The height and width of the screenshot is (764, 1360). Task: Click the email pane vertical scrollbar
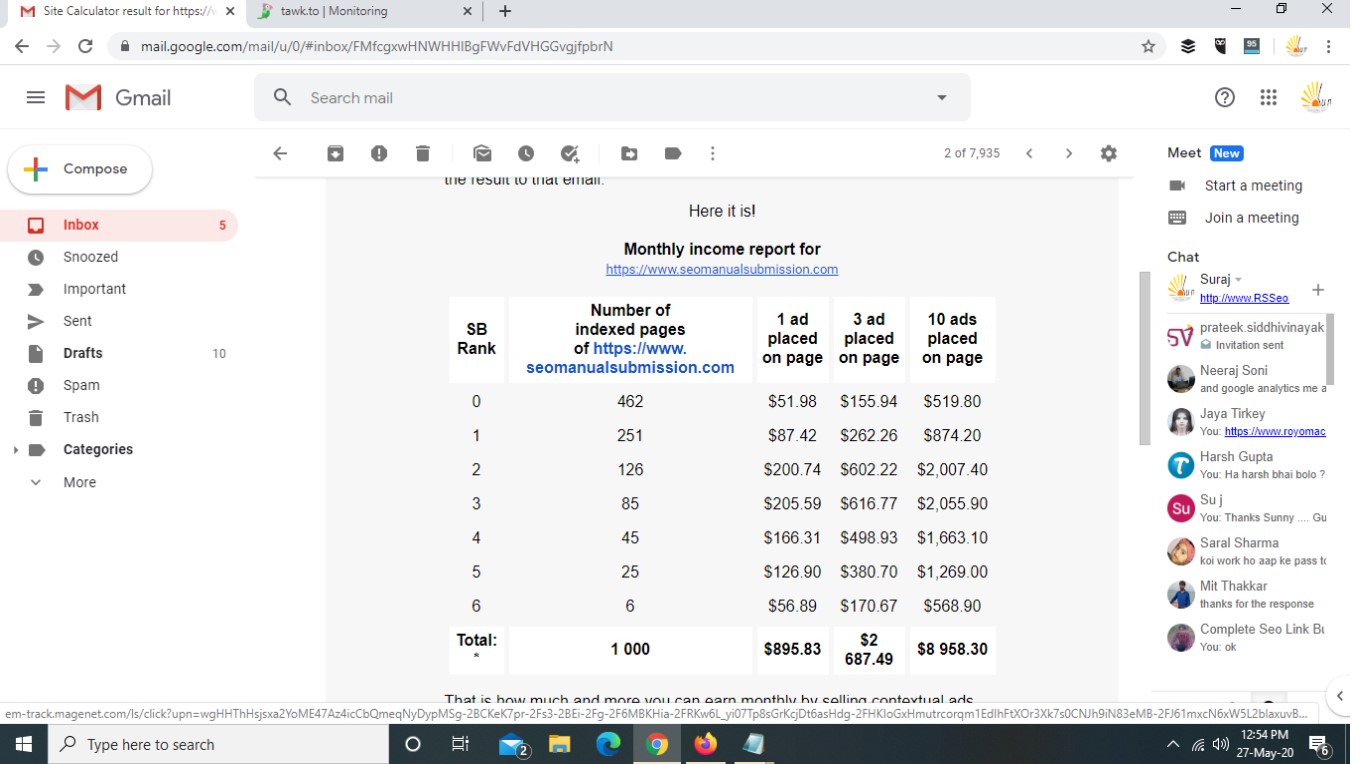point(1145,358)
